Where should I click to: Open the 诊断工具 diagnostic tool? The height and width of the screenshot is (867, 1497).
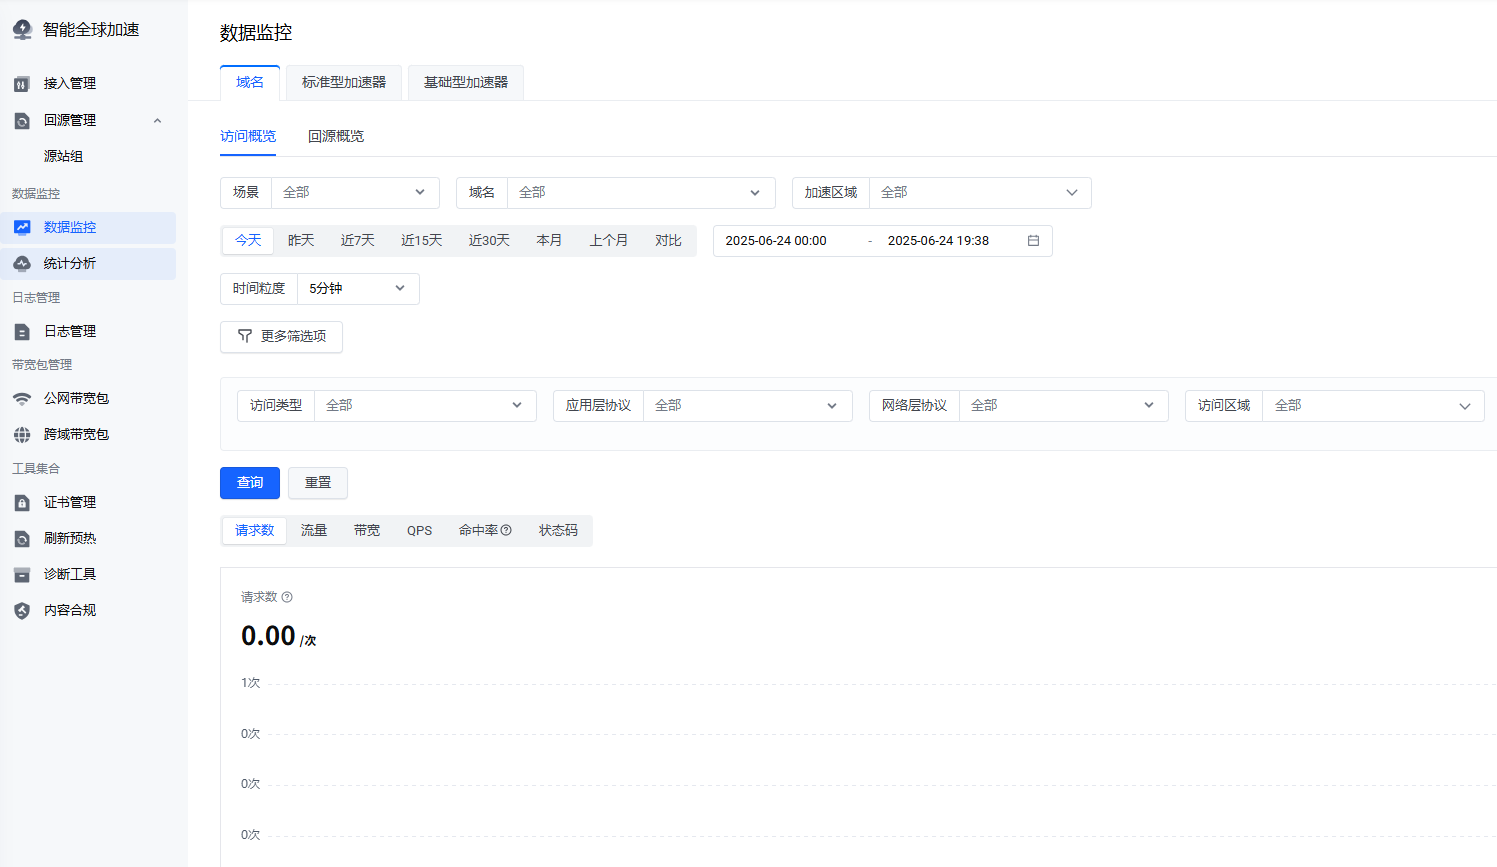coord(70,573)
